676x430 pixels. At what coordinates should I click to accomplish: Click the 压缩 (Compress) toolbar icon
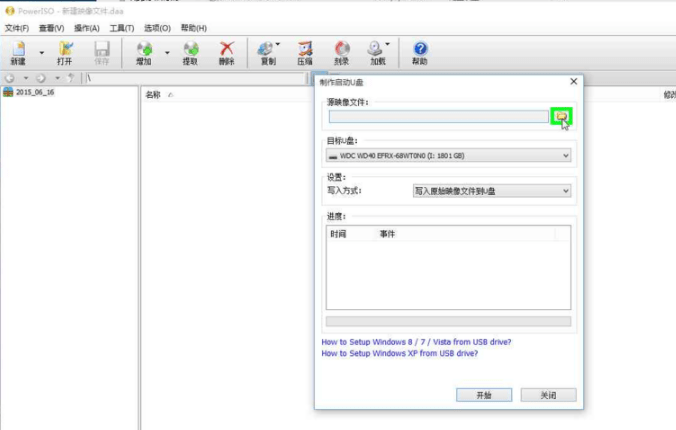(305, 53)
